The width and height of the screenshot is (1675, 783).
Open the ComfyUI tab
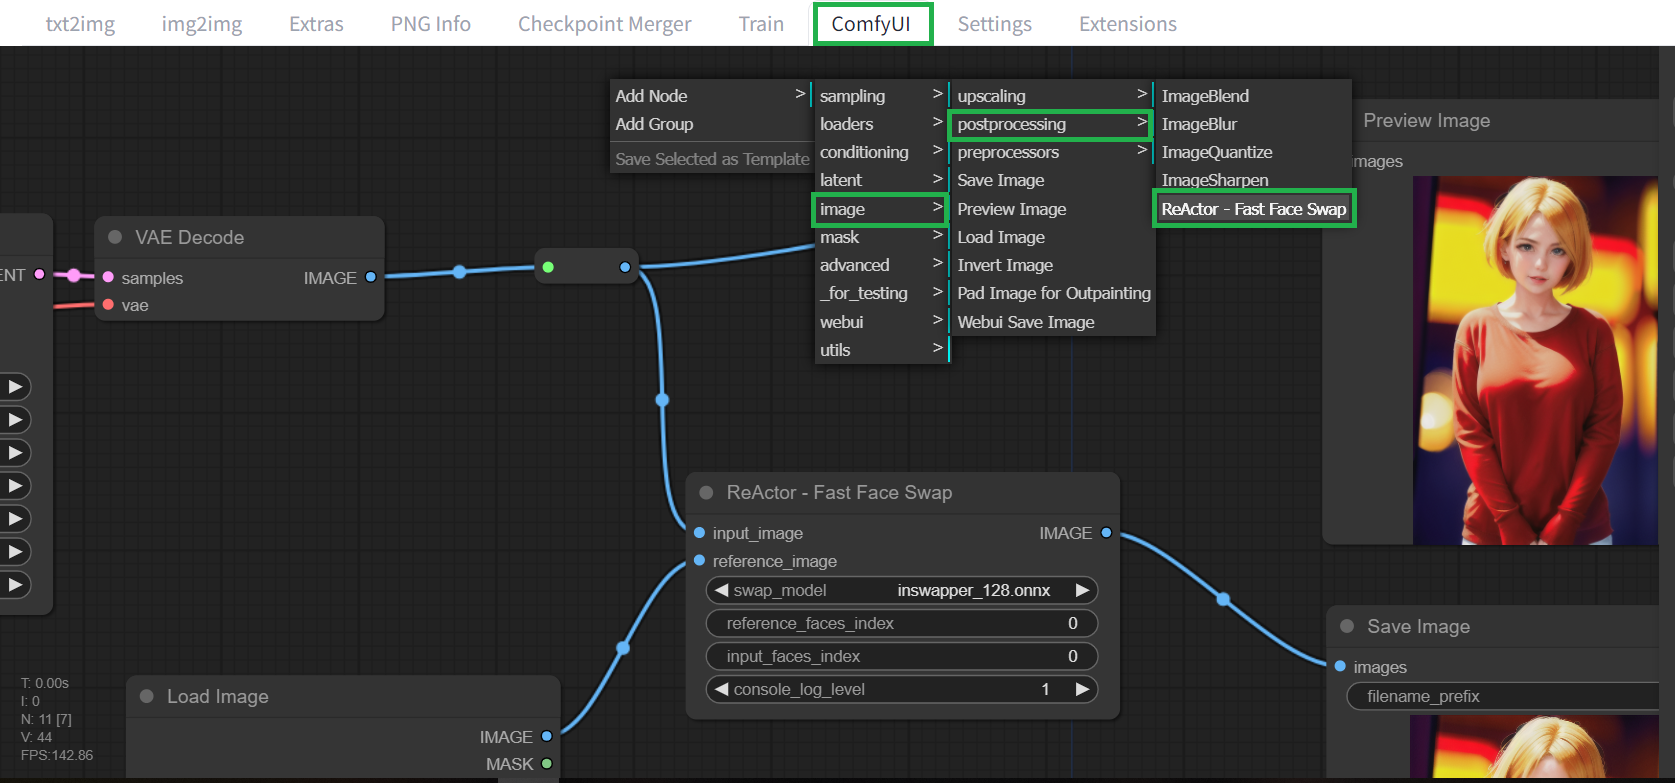point(872,24)
